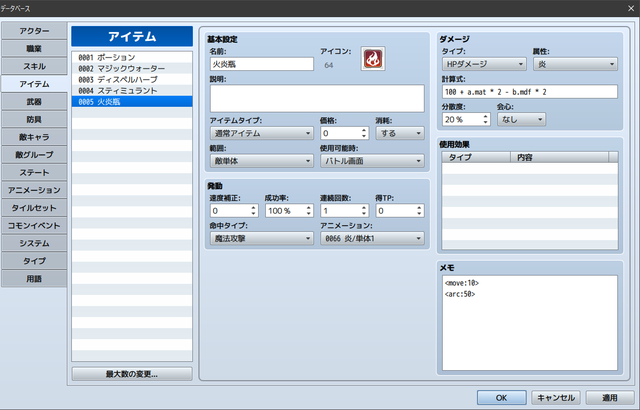Open the タイプ tab

tap(34, 261)
